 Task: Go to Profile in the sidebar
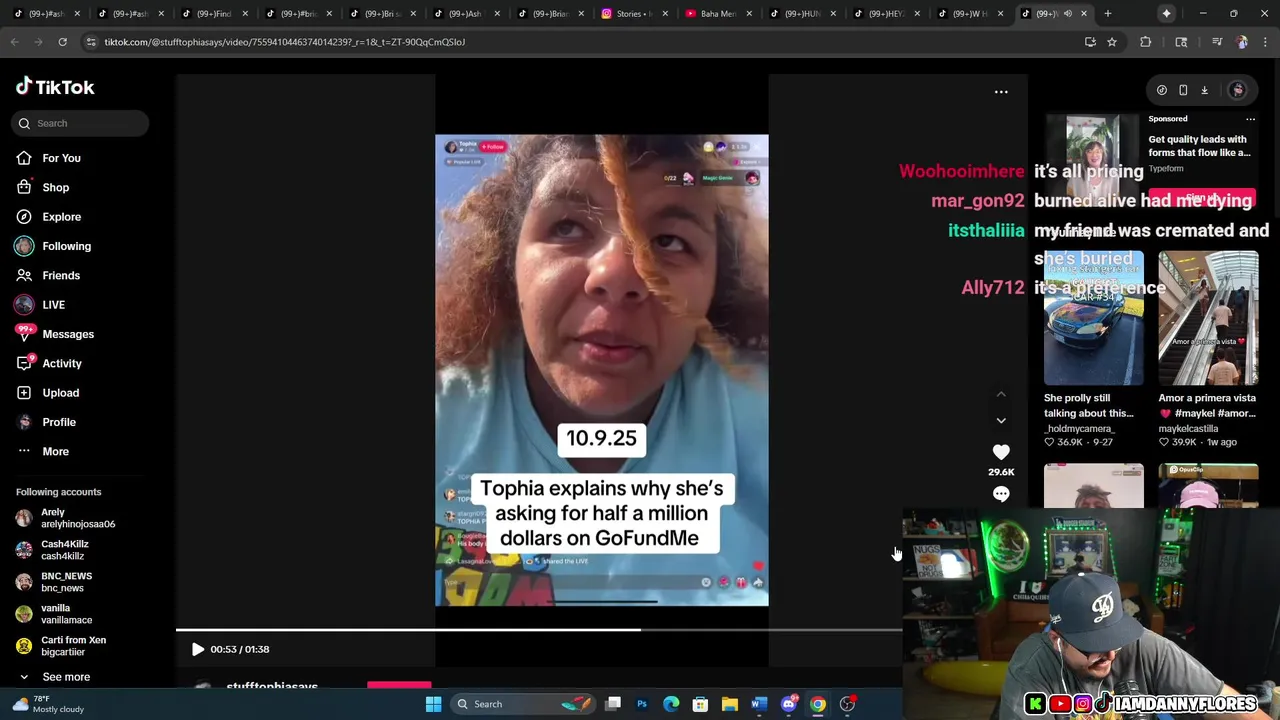58,422
